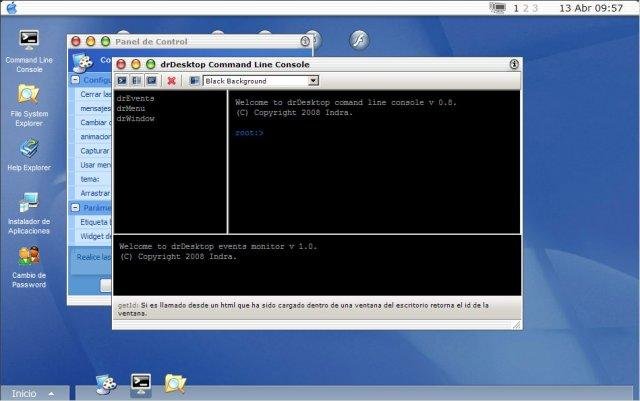
Task: Switch to workspace 2
Action: 526,8
